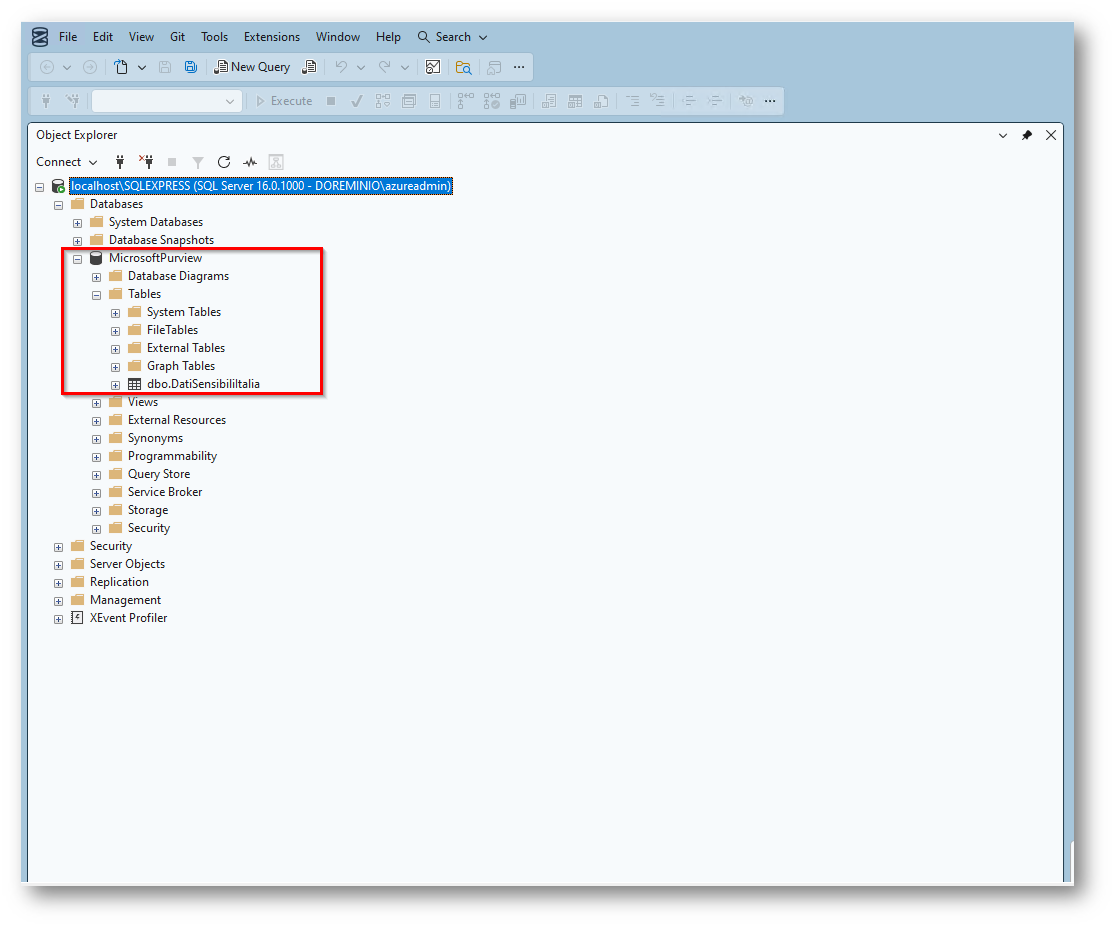Select the Query Store folder
The height and width of the screenshot is (928, 1116).
[x=158, y=474]
